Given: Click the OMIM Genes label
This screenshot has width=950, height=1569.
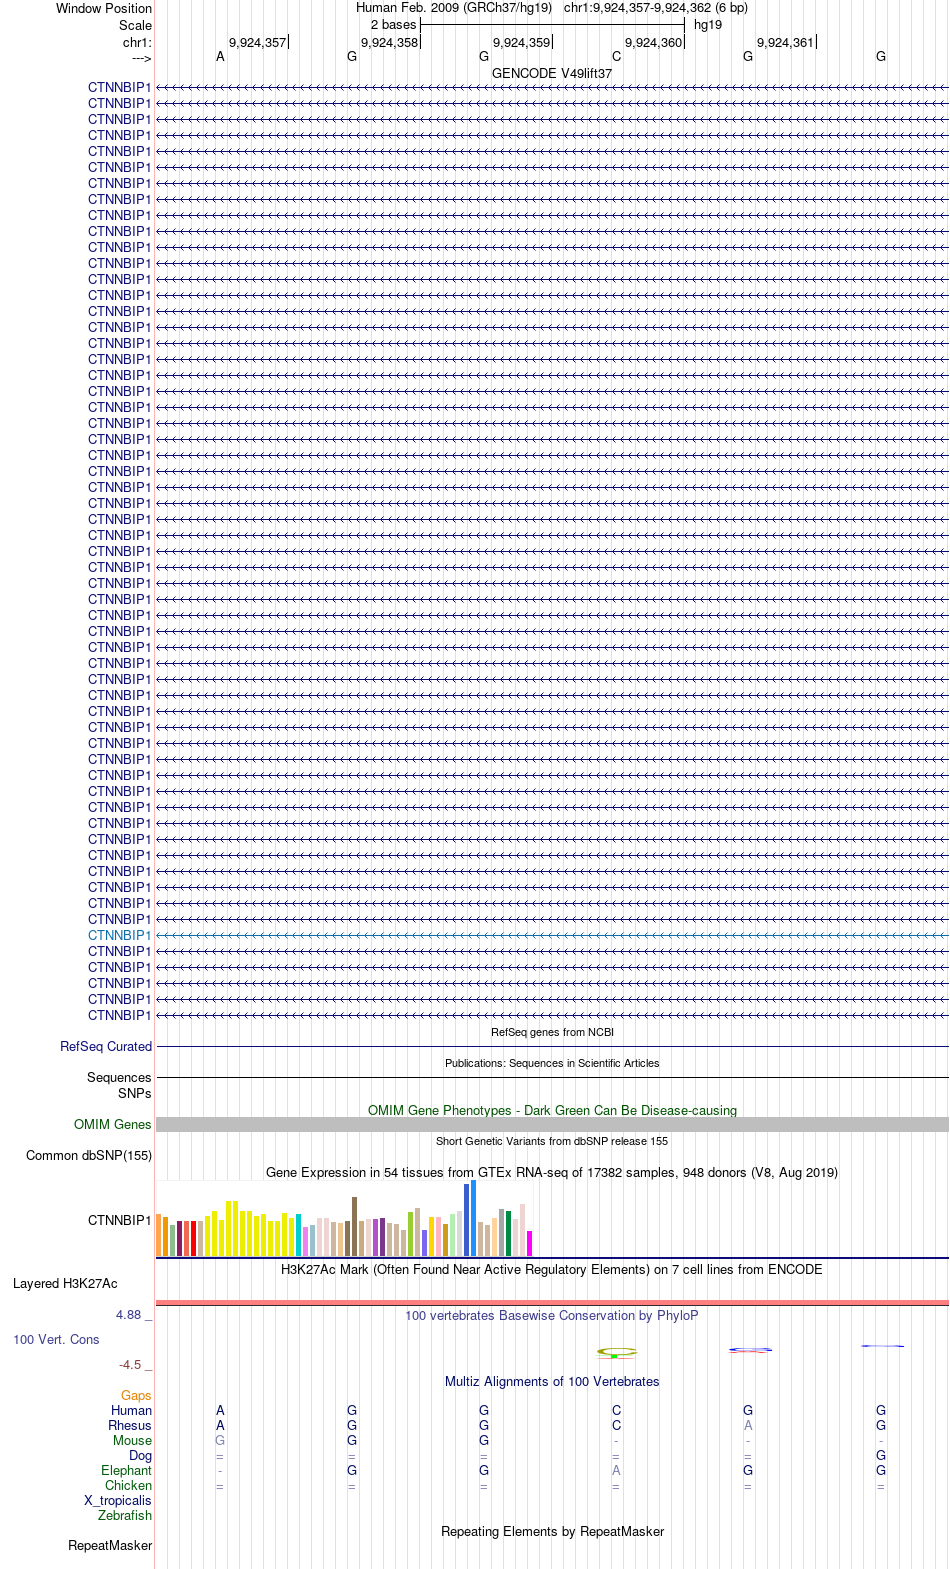Looking at the screenshot, I should [x=113, y=1124].
